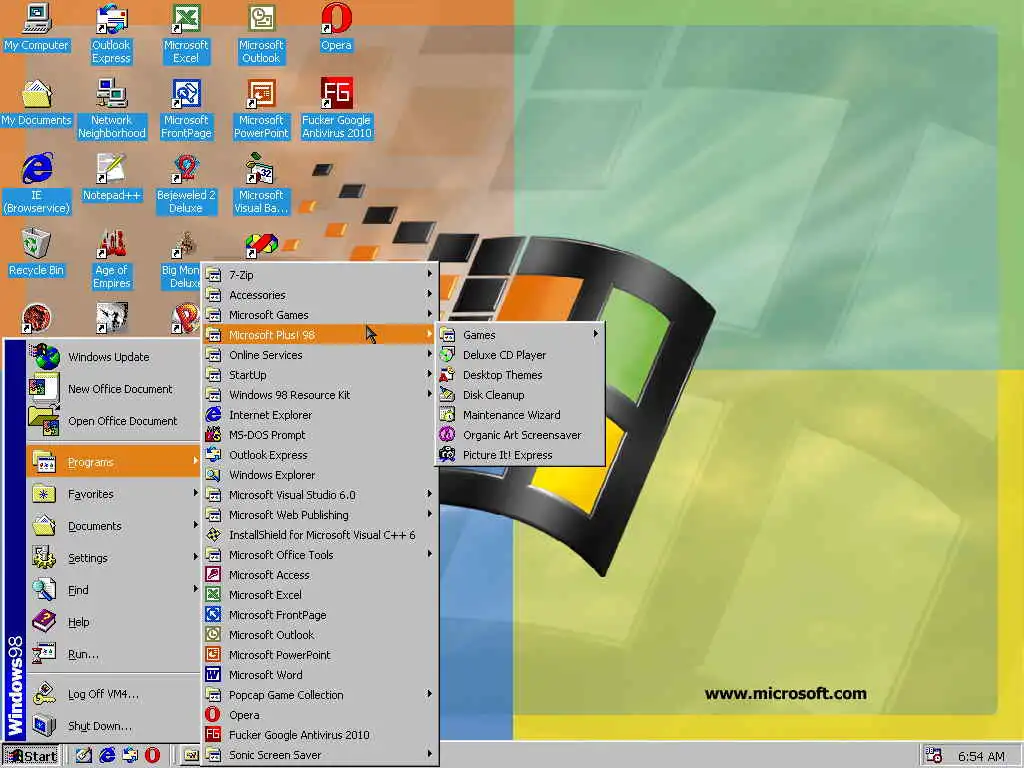Launch Picture It! Express
The height and width of the screenshot is (768, 1024).
click(x=520, y=455)
